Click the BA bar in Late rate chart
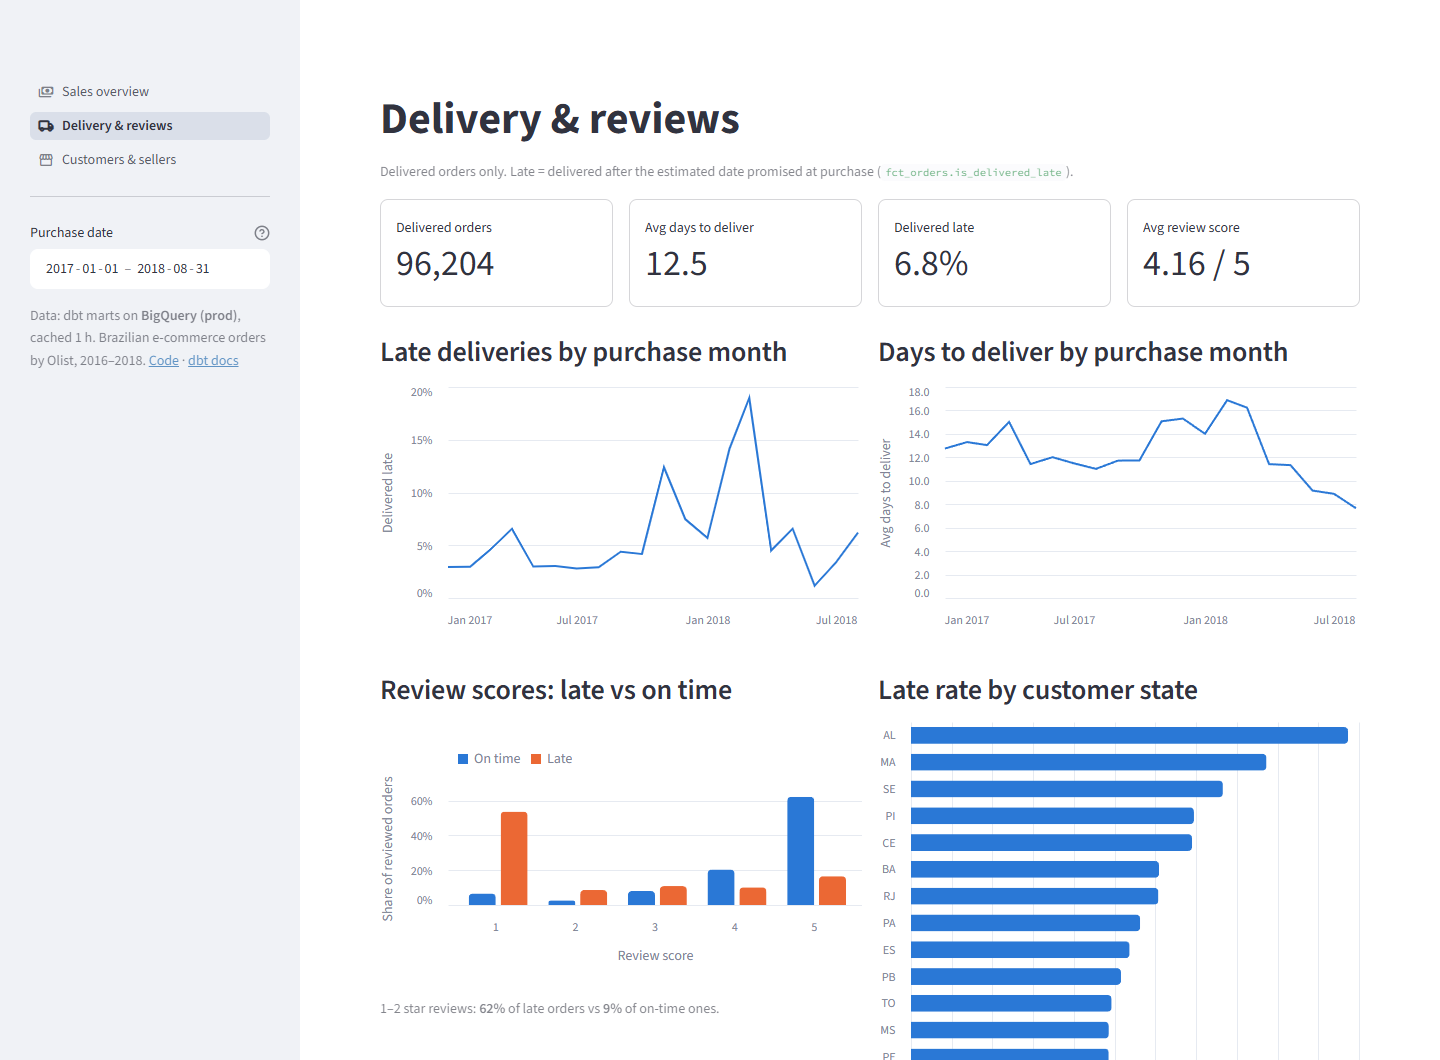Viewport: 1440px width, 1060px height. 1035,870
